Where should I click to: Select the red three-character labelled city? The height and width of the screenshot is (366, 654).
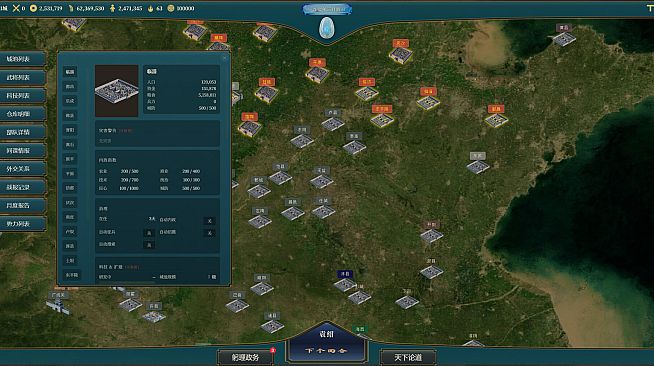point(382,116)
